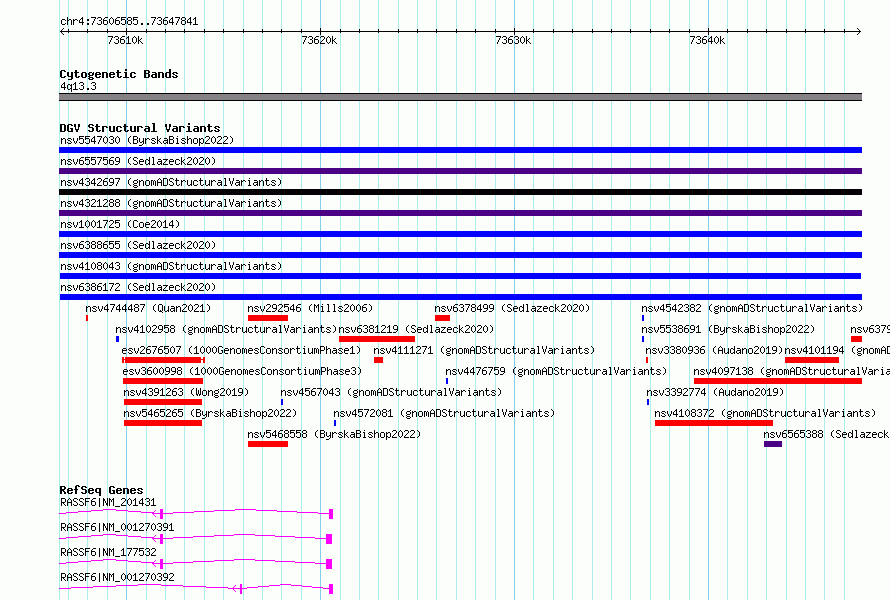Click the nsv4102958 (gnomADStructuralVariants) label

pos(226,329)
